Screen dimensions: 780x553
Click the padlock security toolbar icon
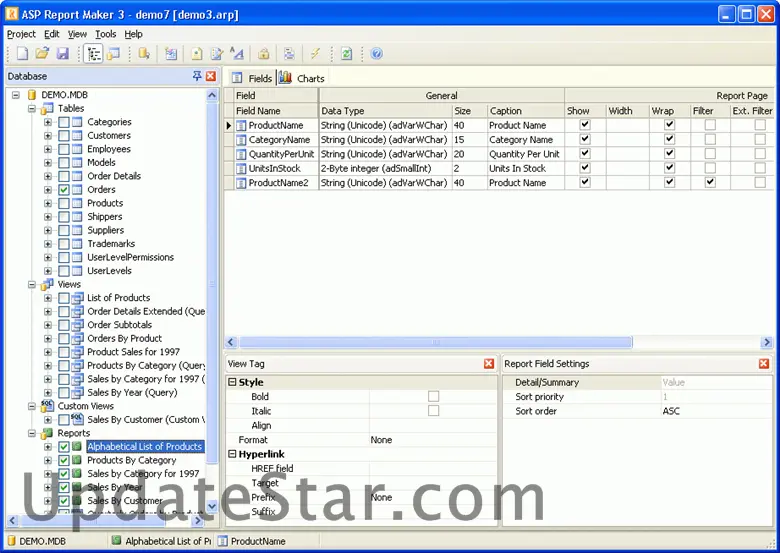264,53
